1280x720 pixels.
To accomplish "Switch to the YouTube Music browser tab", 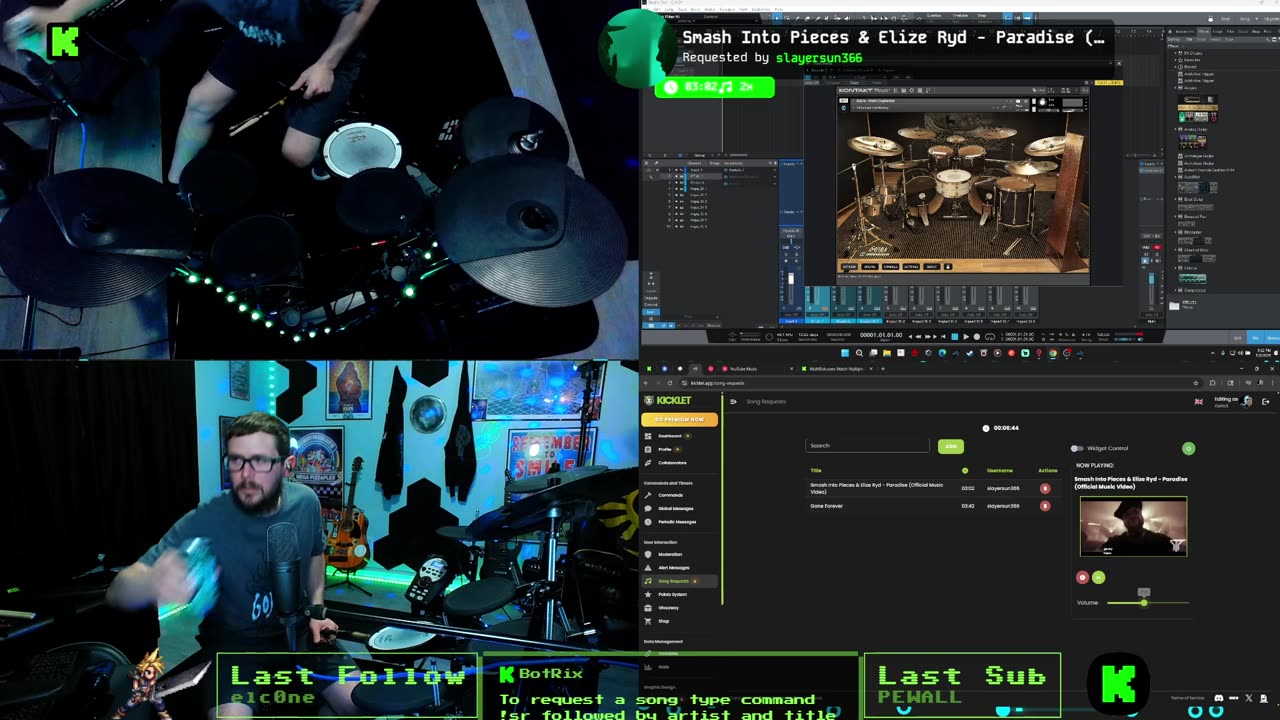I will (745, 369).
